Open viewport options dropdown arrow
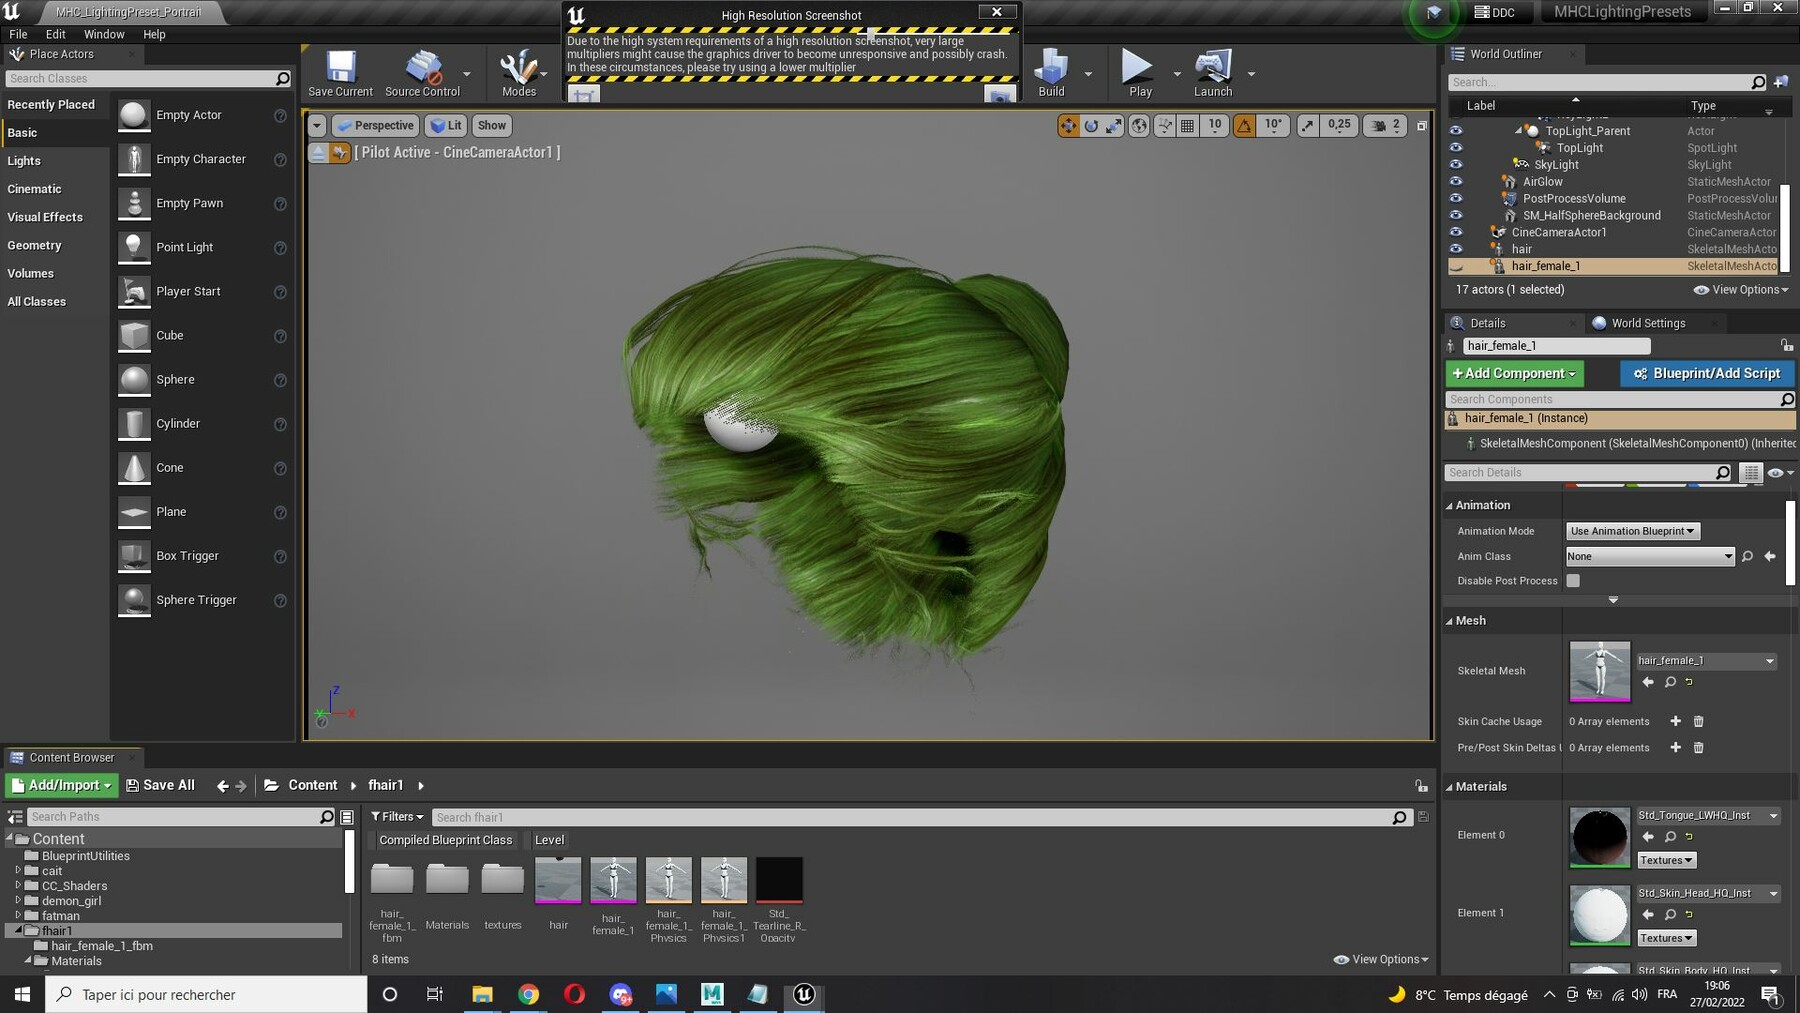This screenshot has height=1013, width=1800. (x=316, y=125)
